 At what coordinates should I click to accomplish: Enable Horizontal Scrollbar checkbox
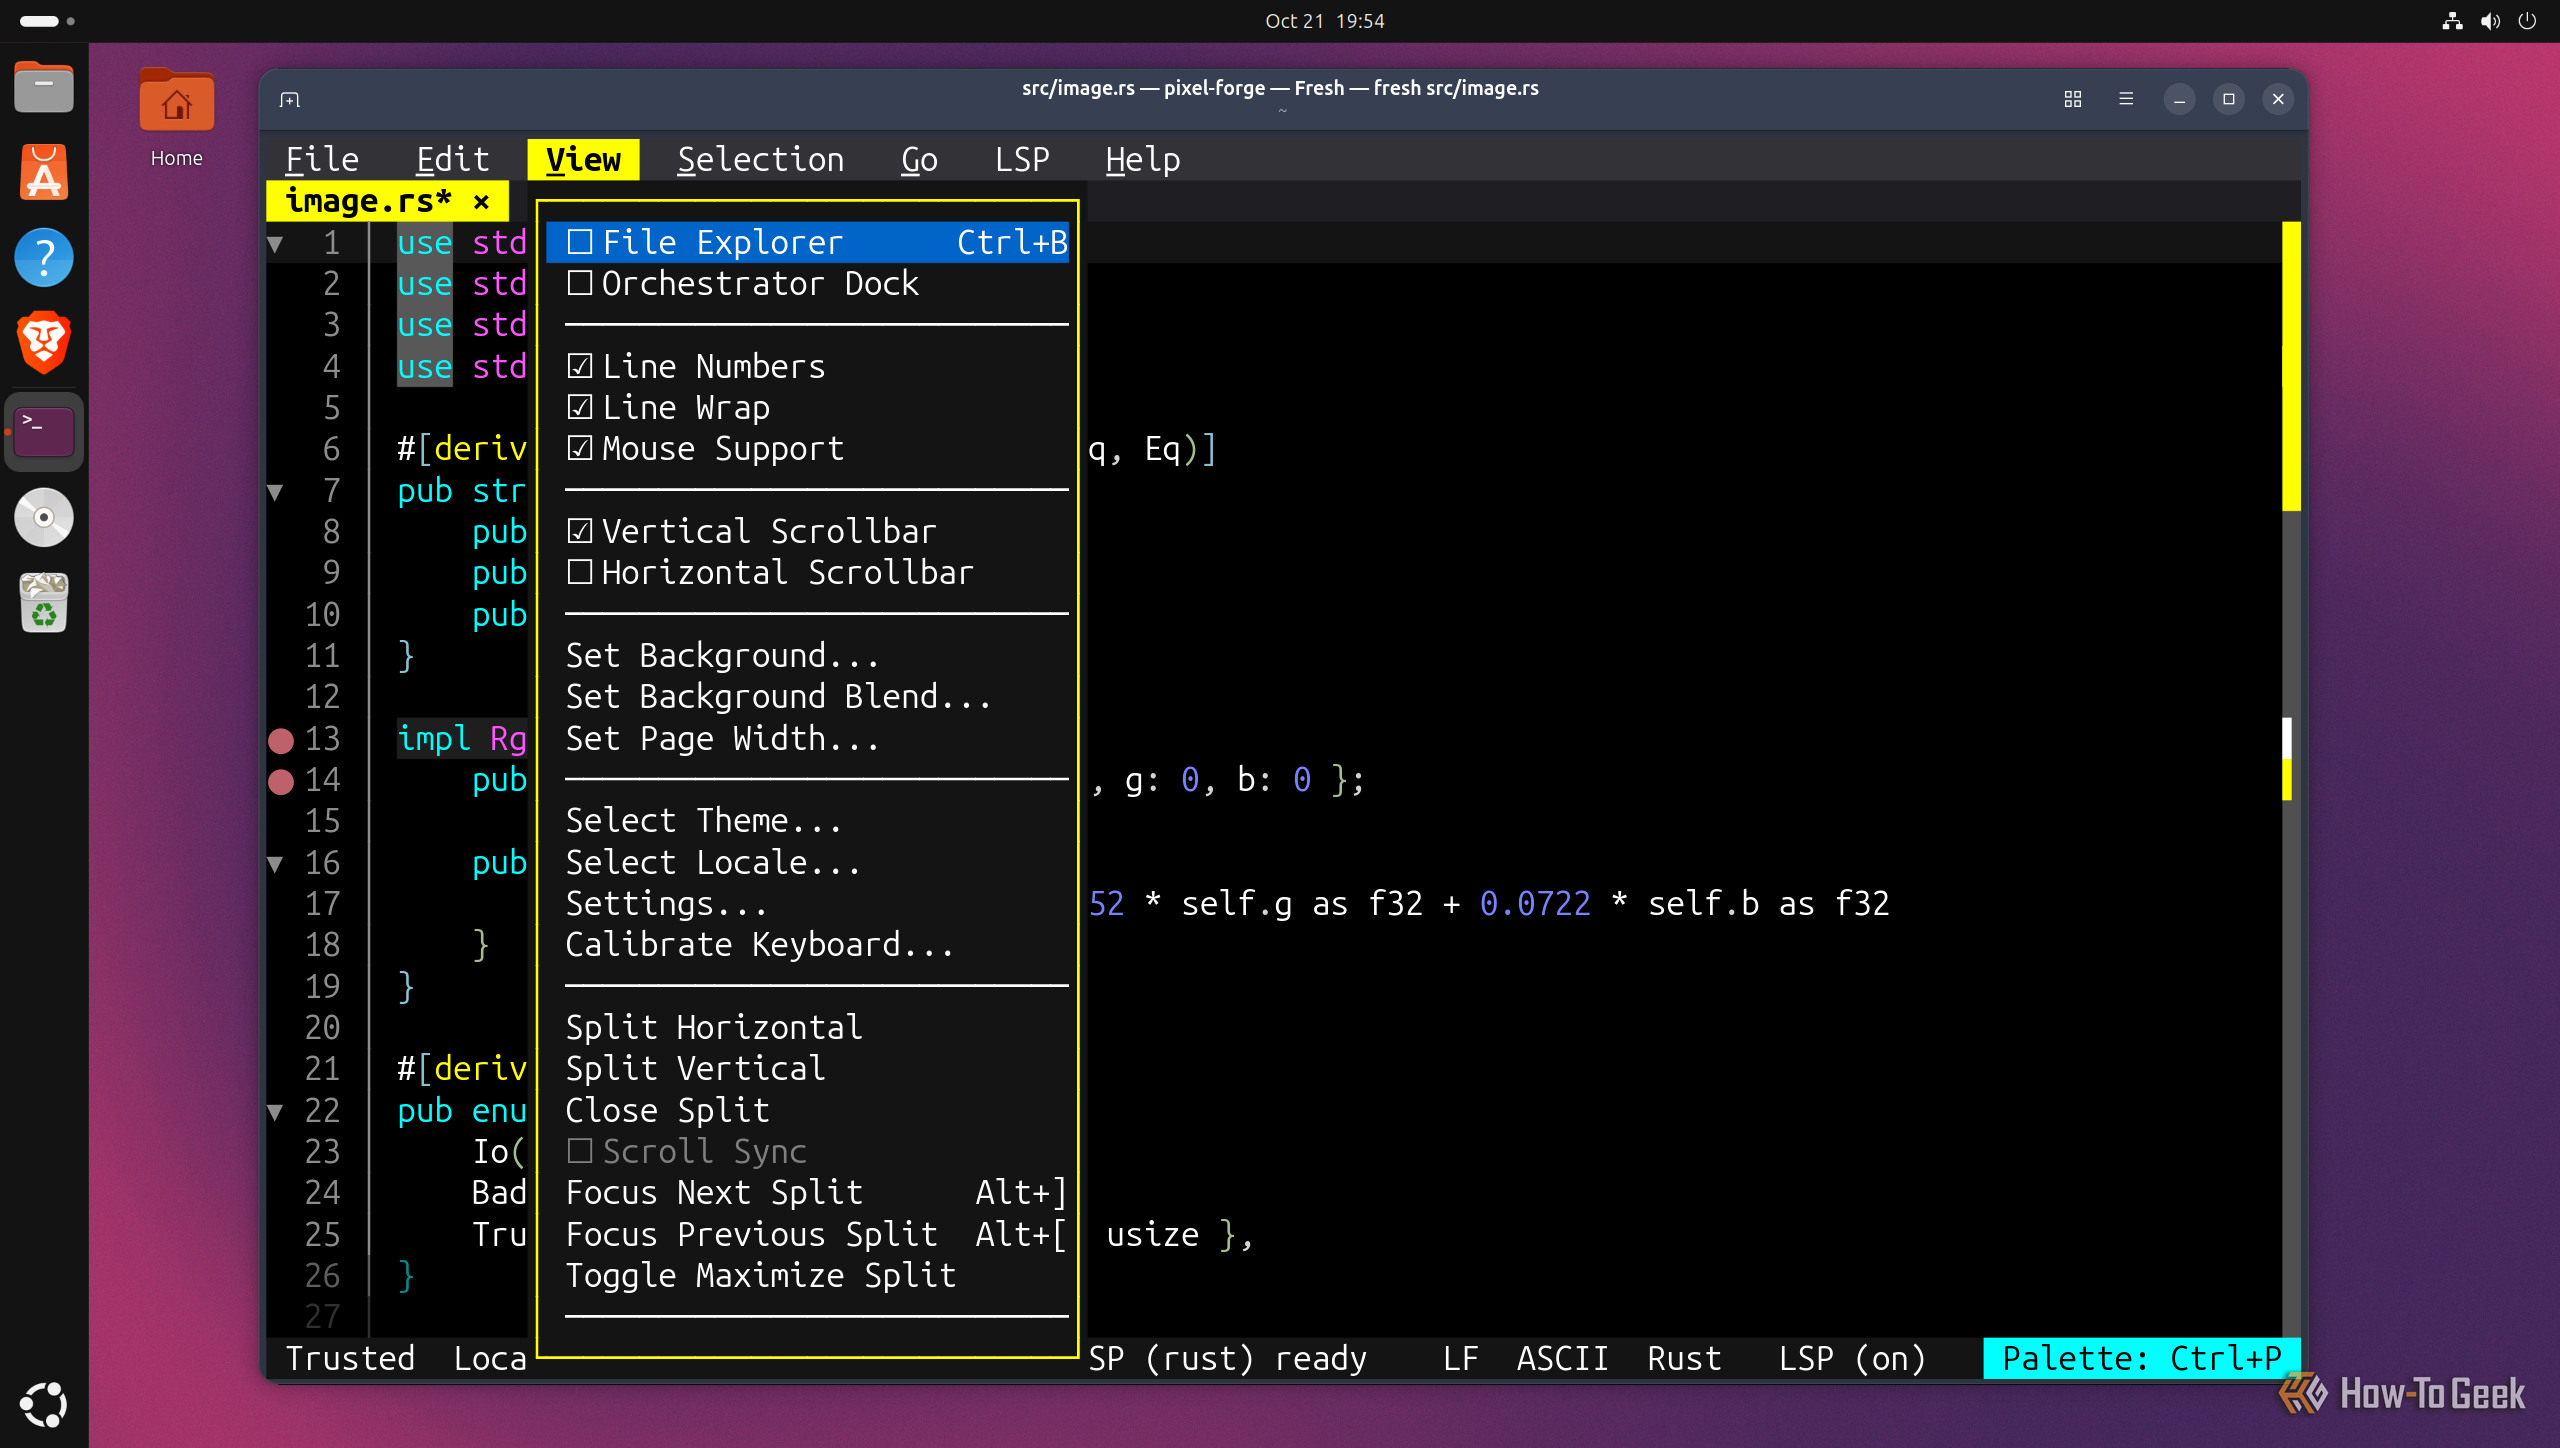(x=580, y=572)
